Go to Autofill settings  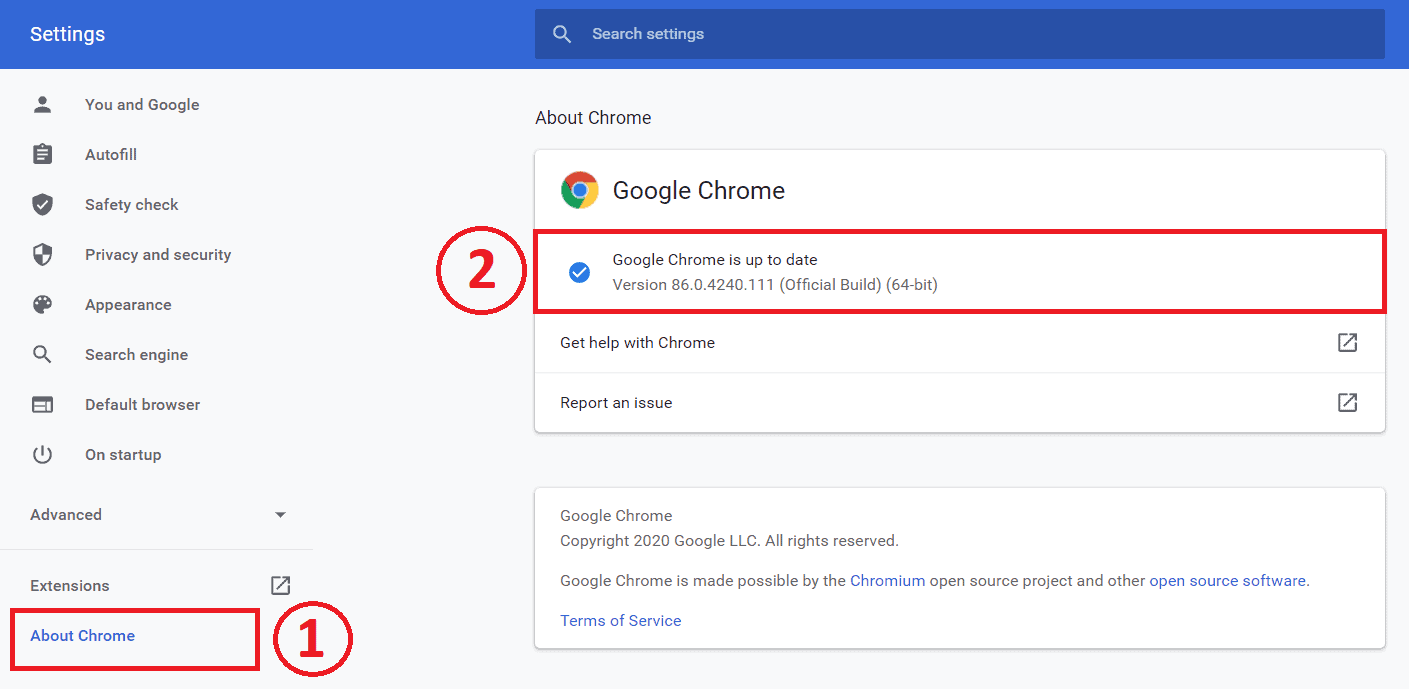coord(111,154)
